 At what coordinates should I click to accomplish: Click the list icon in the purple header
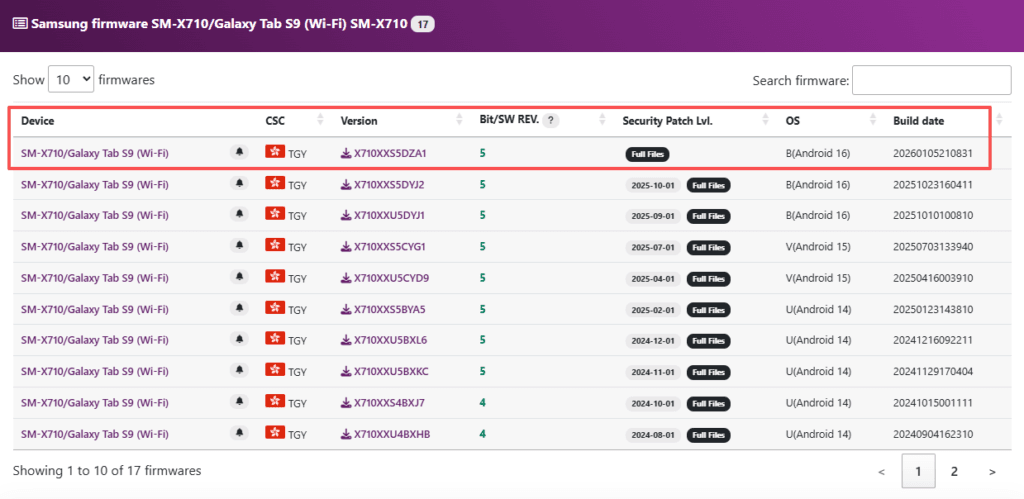pos(20,24)
